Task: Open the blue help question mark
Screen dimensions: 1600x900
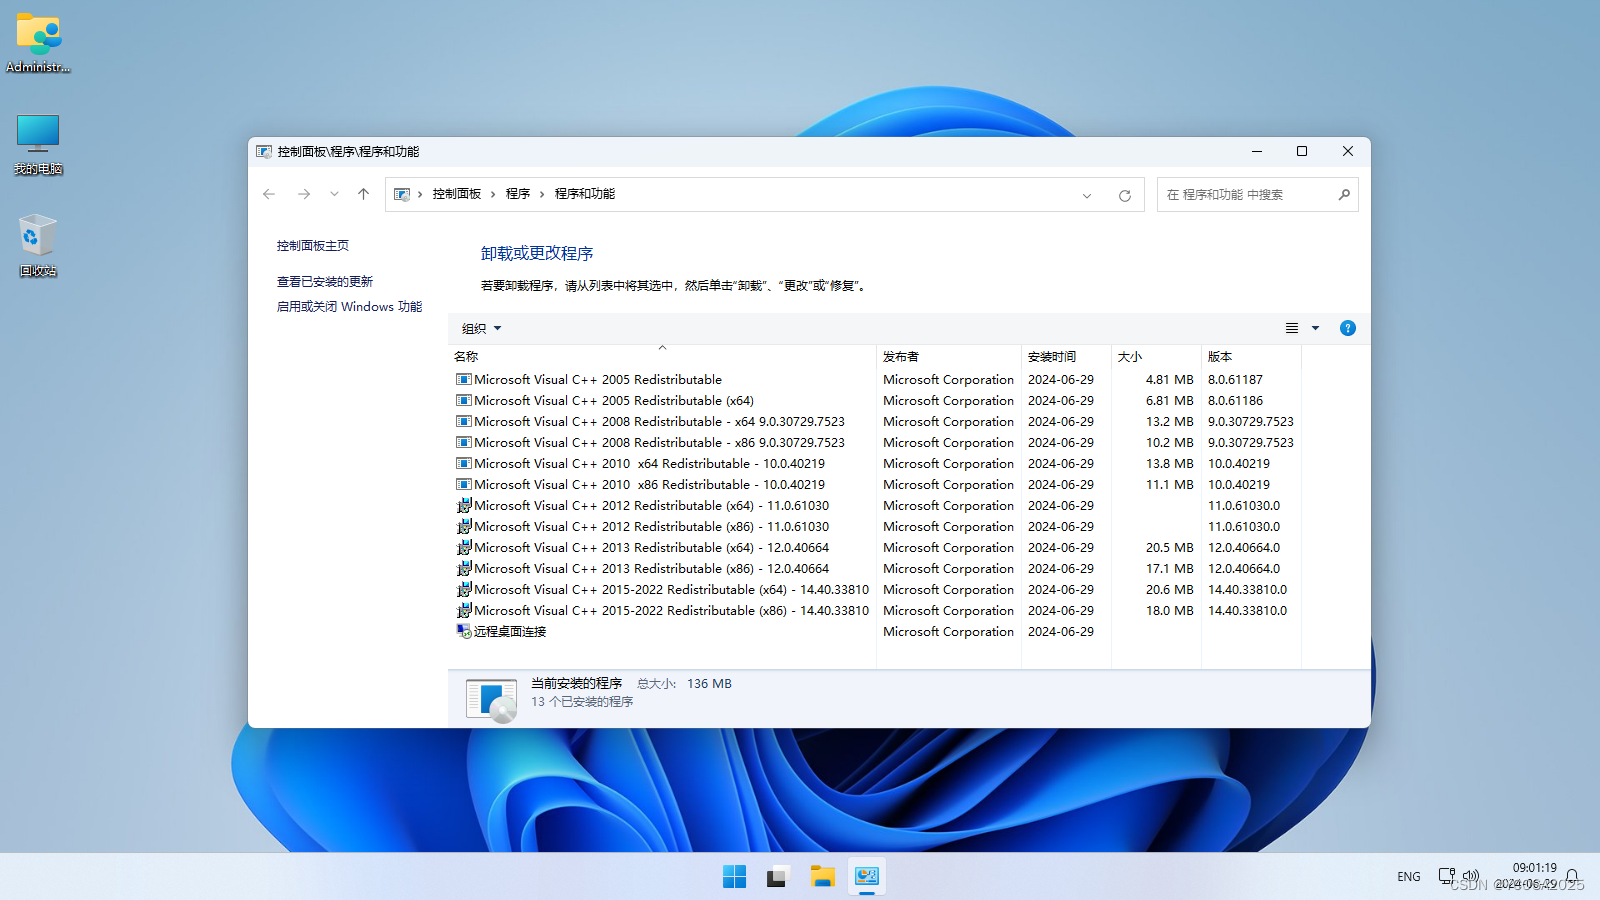Action: 1348,328
